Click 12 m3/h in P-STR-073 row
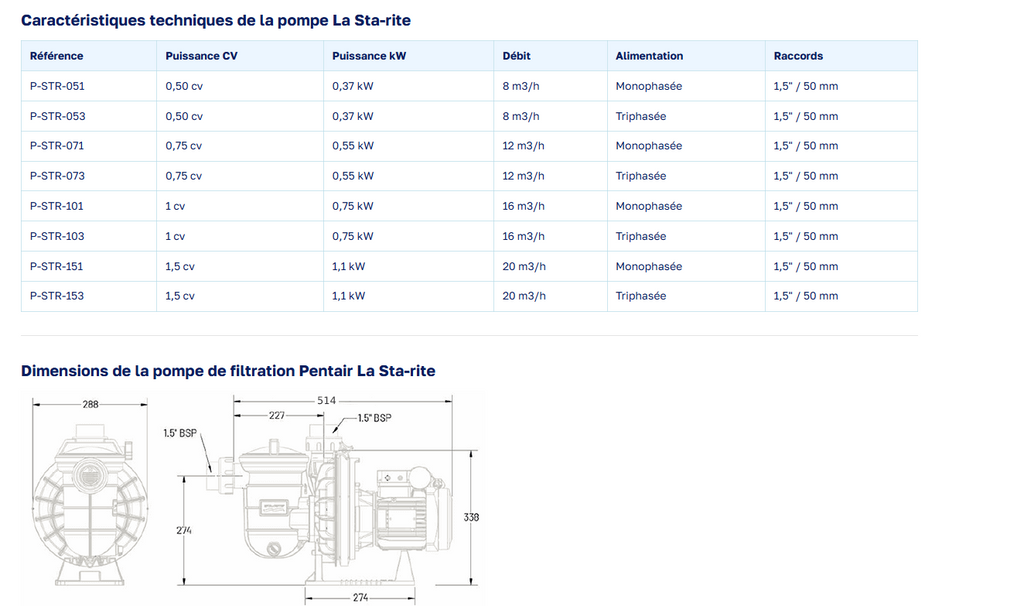1024x606 pixels. click(523, 176)
